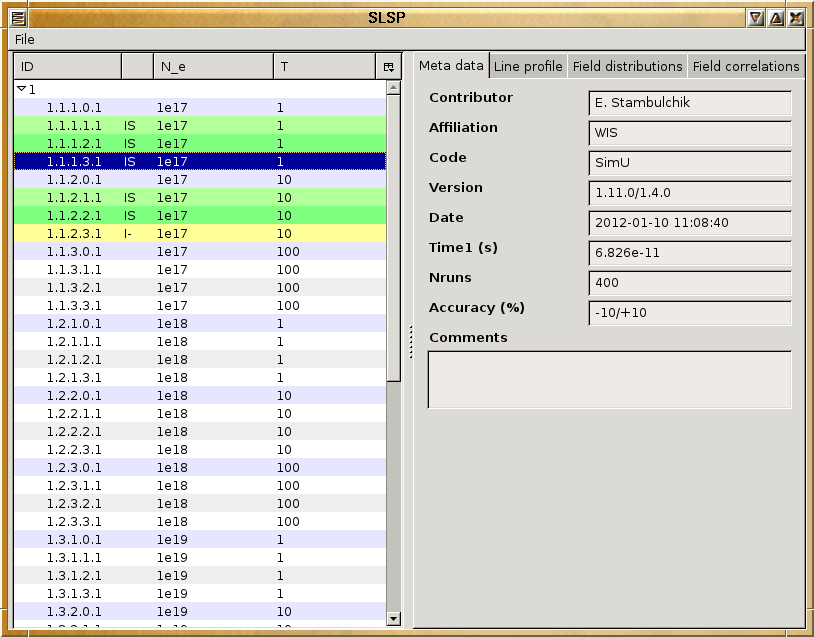Select the yellow row 1.1.2.3.1
This screenshot has width=814, height=637.
point(74,234)
